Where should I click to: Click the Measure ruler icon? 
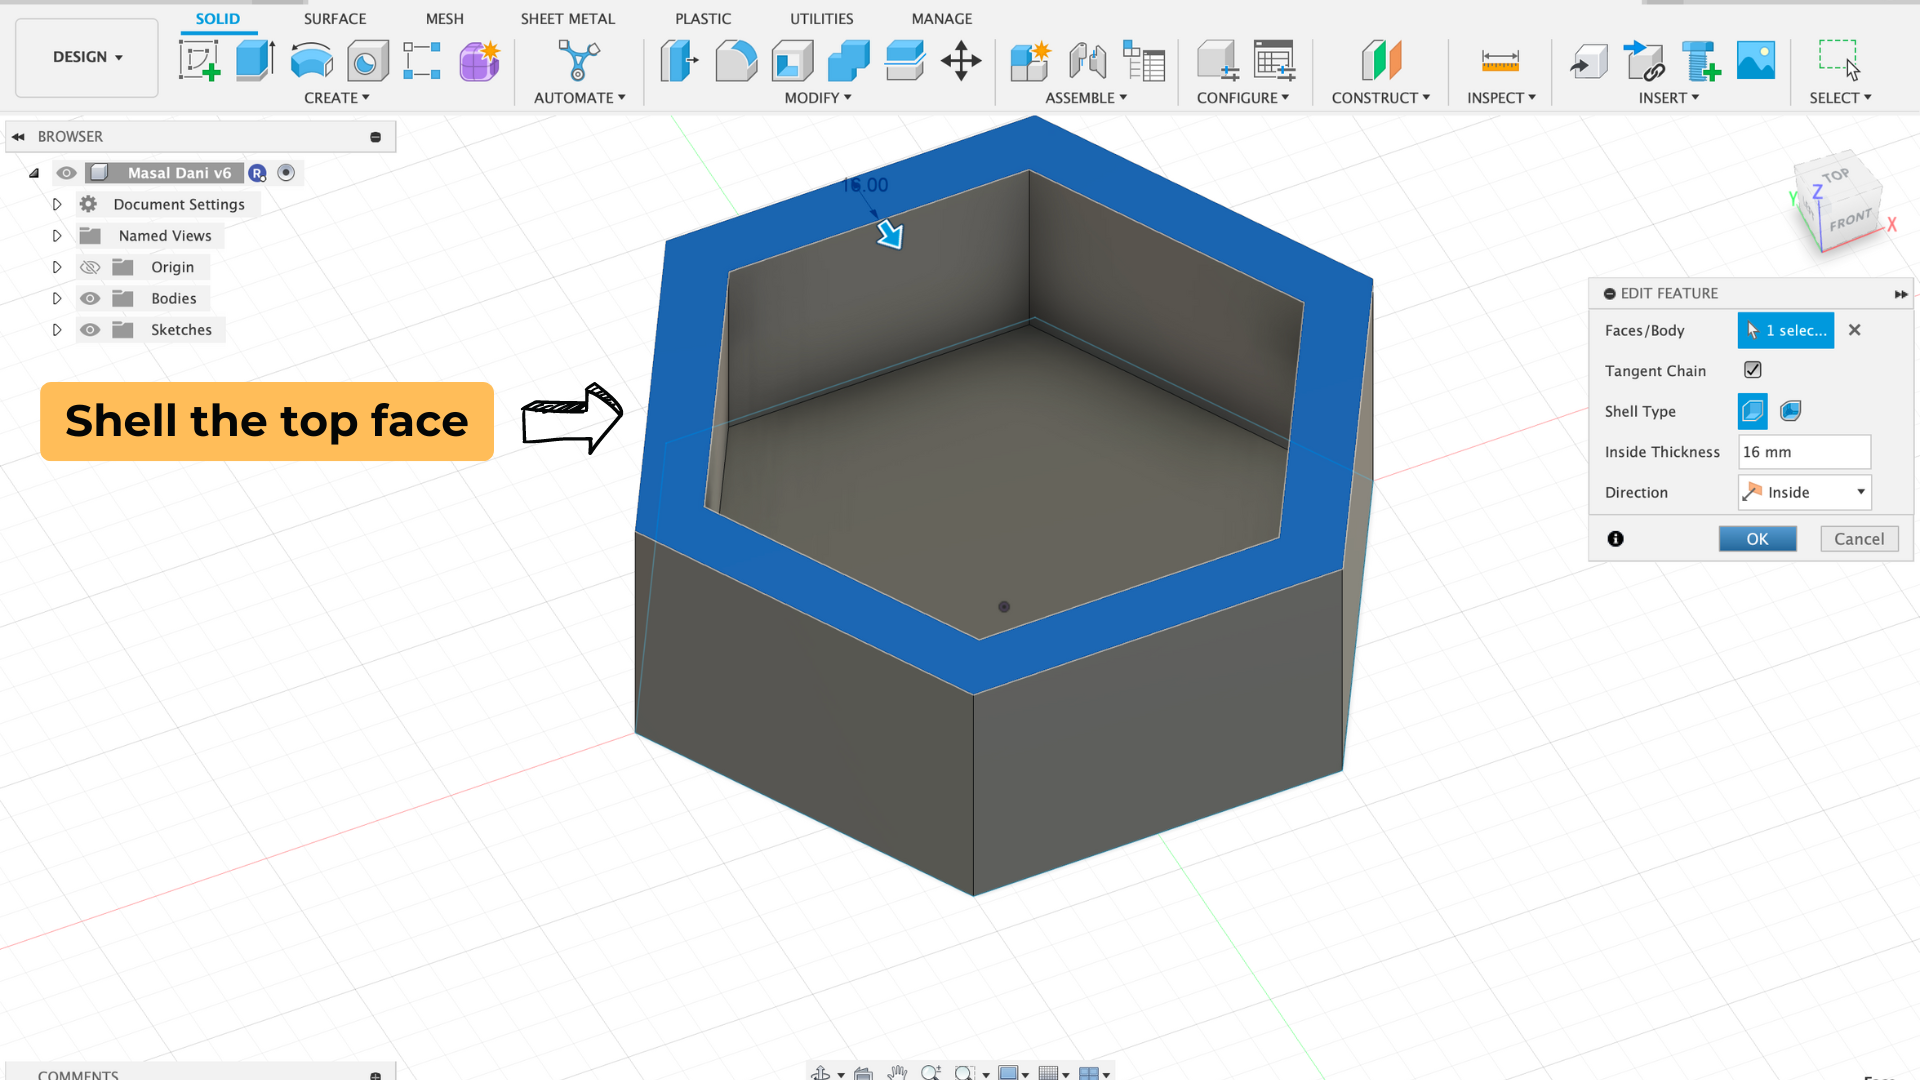1500,61
